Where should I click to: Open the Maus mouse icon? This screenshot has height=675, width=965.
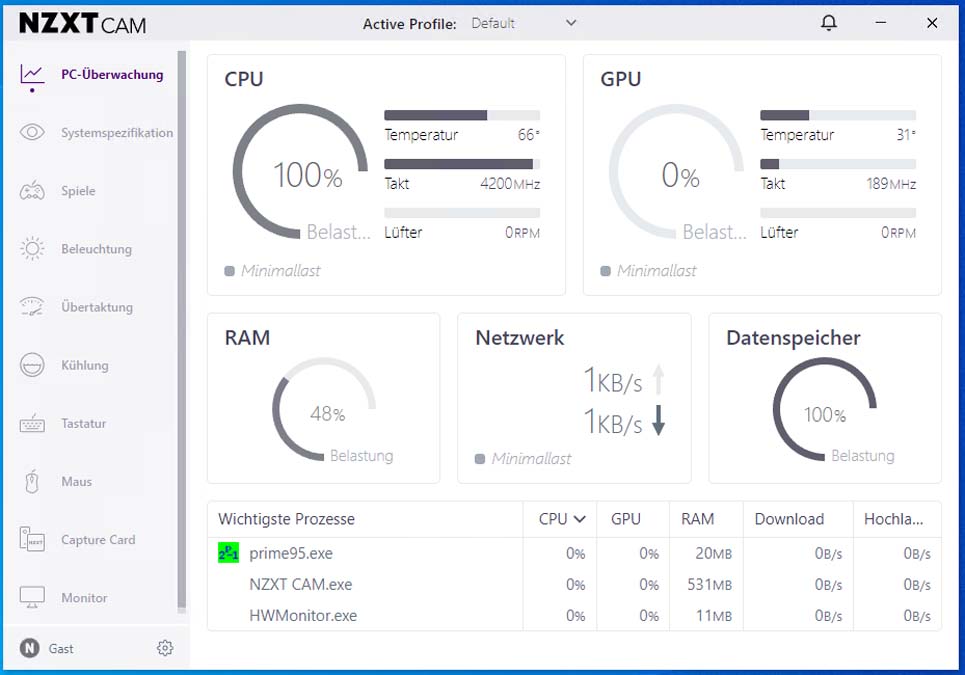click(x=32, y=481)
